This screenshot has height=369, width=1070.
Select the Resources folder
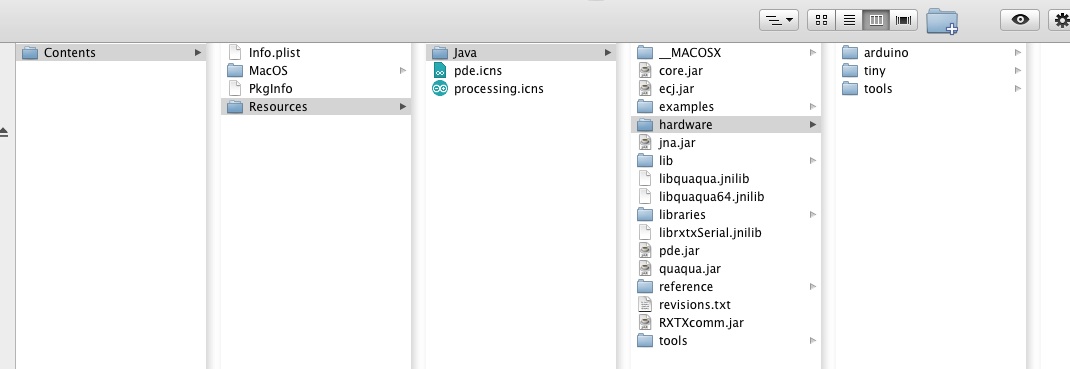click(316, 106)
